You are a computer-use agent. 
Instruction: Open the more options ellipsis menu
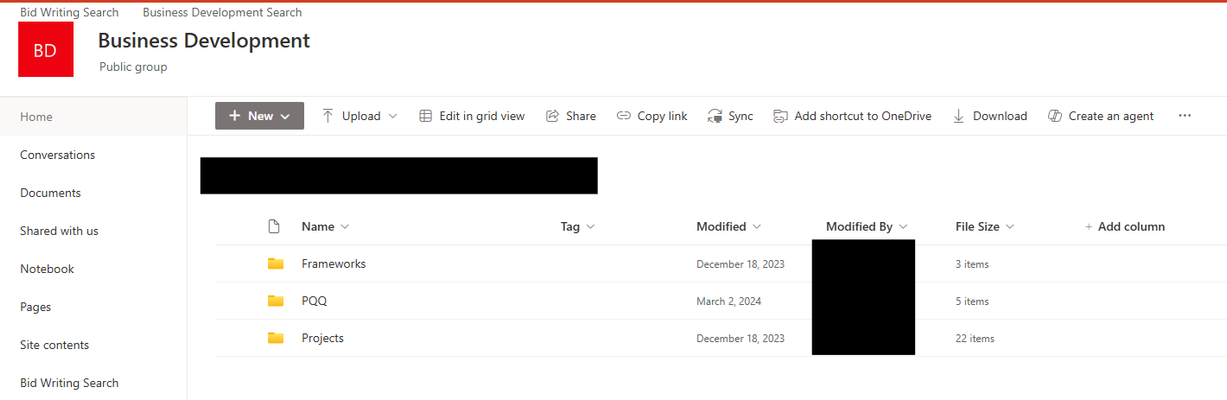[x=1185, y=116]
